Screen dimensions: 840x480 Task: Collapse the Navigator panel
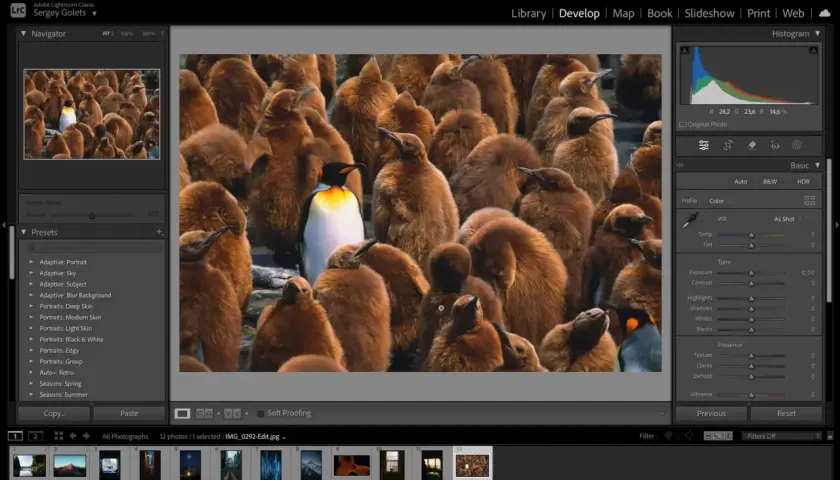[23, 33]
